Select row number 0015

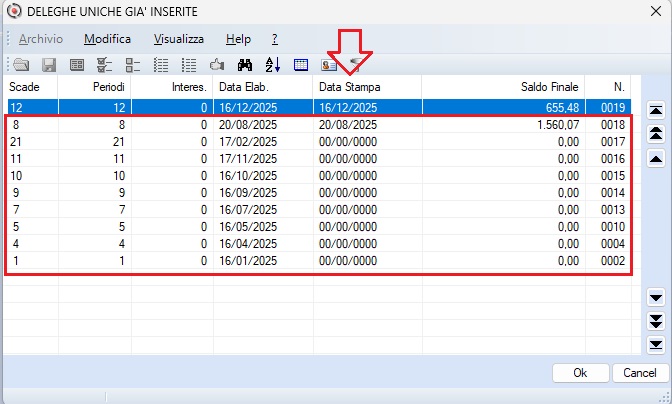point(613,176)
